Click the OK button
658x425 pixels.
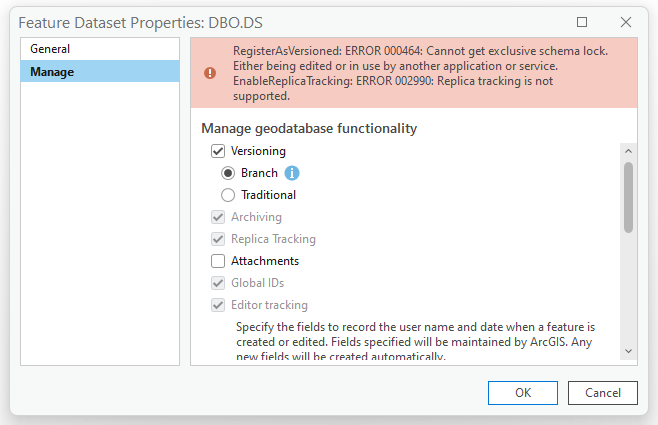[x=522, y=392]
